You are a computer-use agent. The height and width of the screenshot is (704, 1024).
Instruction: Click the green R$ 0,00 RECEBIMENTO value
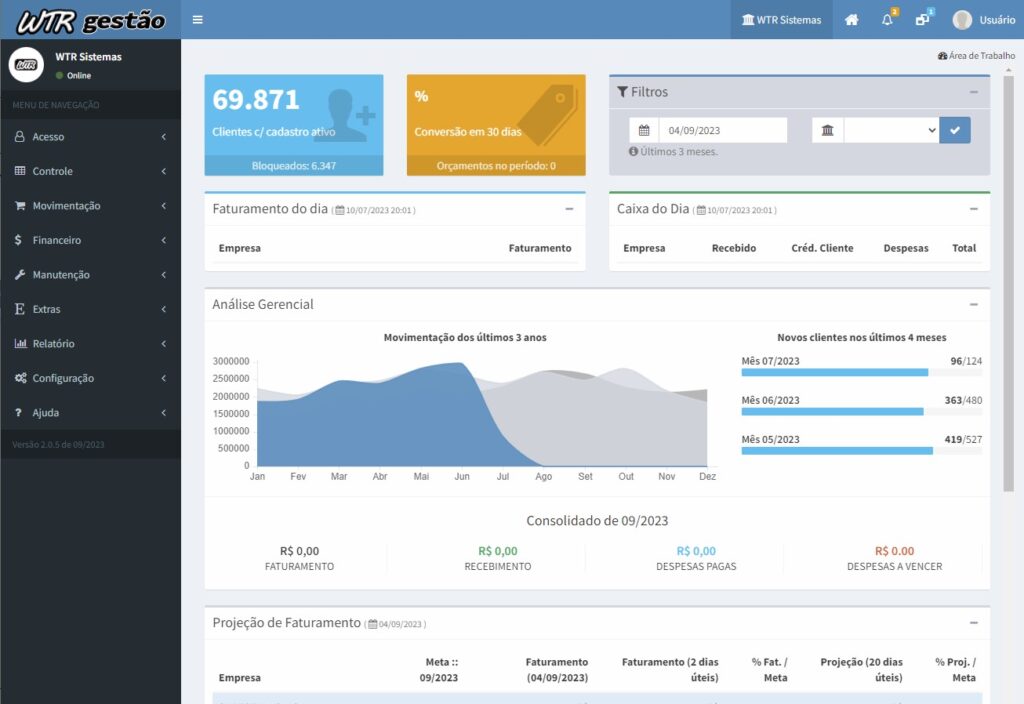498,551
